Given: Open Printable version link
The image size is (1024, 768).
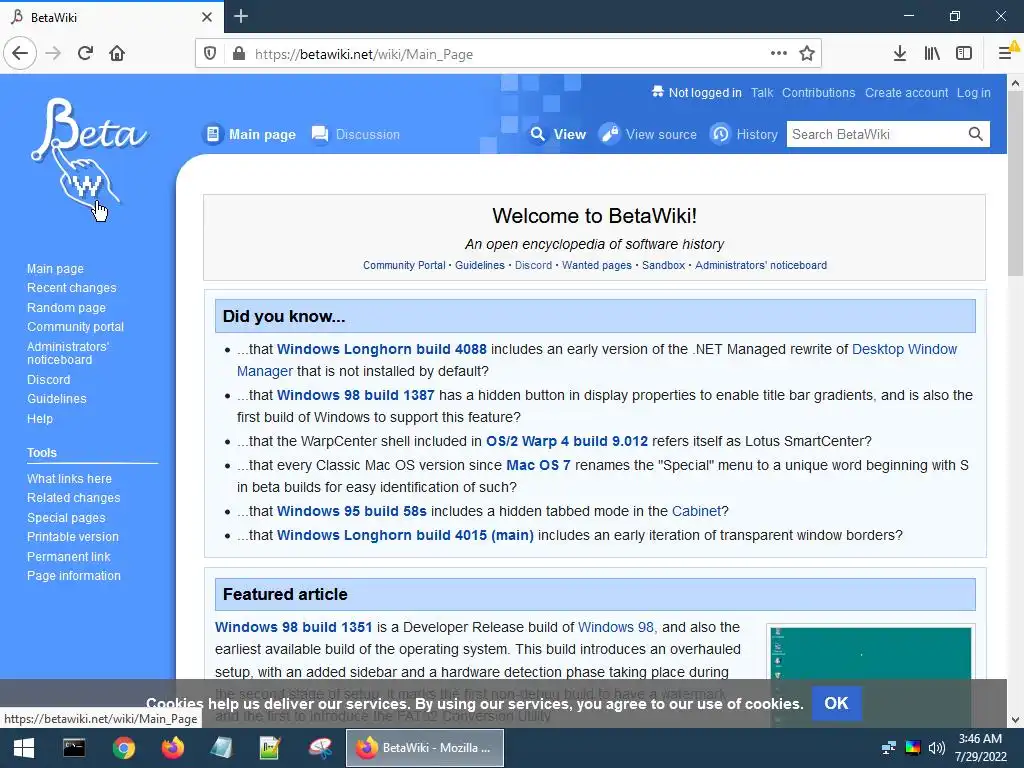Looking at the screenshot, I should click(x=72, y=537).
